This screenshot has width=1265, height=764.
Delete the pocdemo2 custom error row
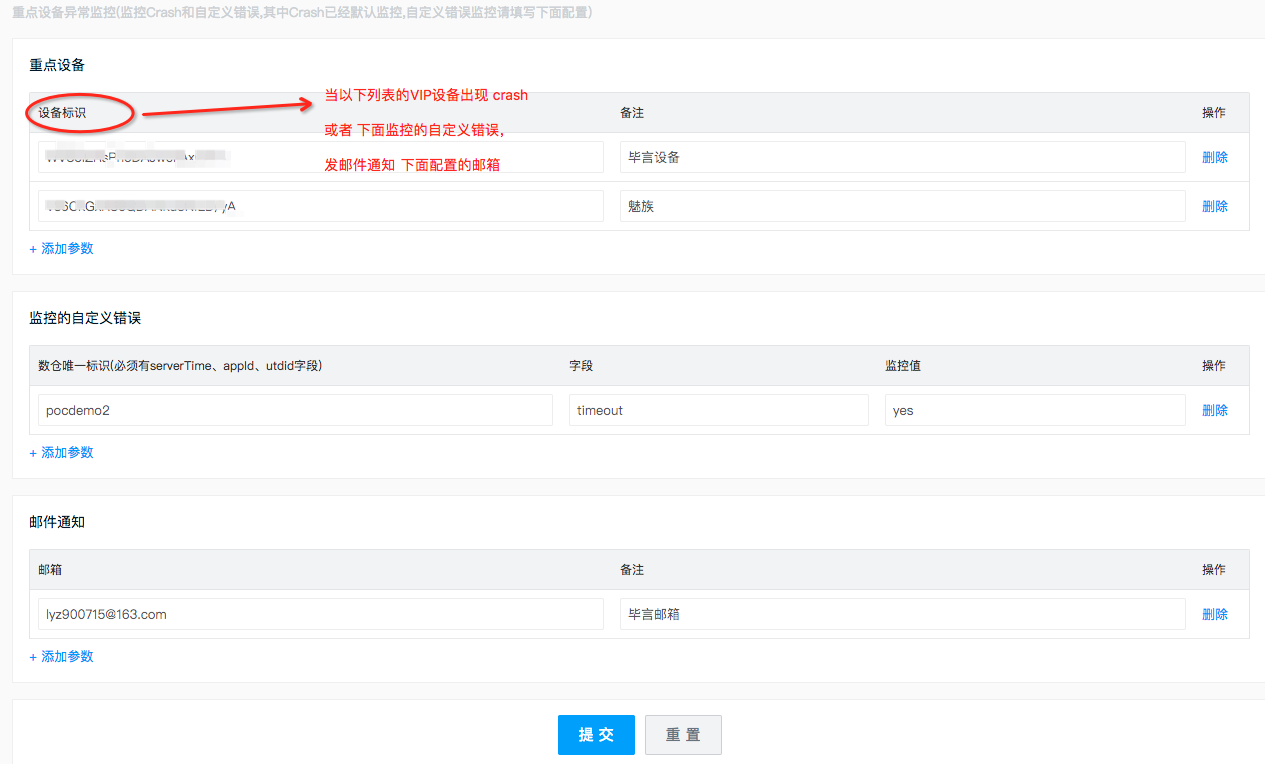pyautogui.click(x=1214, y=410)
